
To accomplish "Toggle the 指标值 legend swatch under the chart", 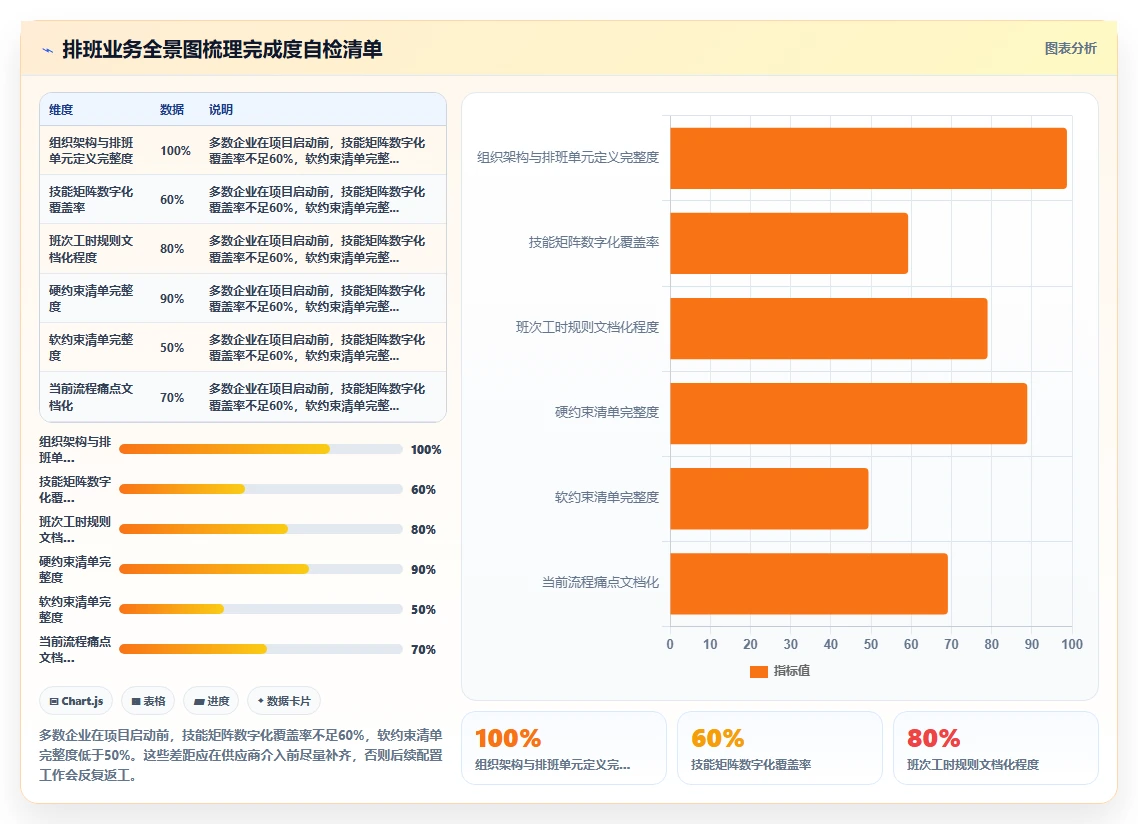I will tap(758, 672).
